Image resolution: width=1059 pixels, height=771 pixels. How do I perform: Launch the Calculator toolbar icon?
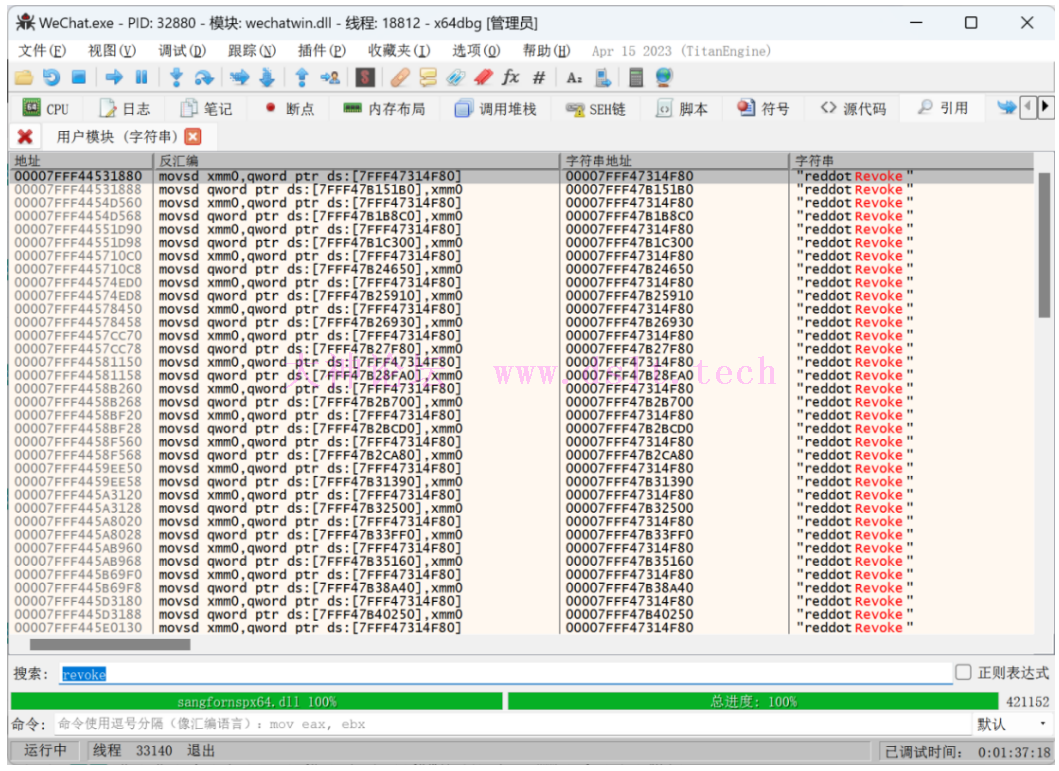click(636, 78)
